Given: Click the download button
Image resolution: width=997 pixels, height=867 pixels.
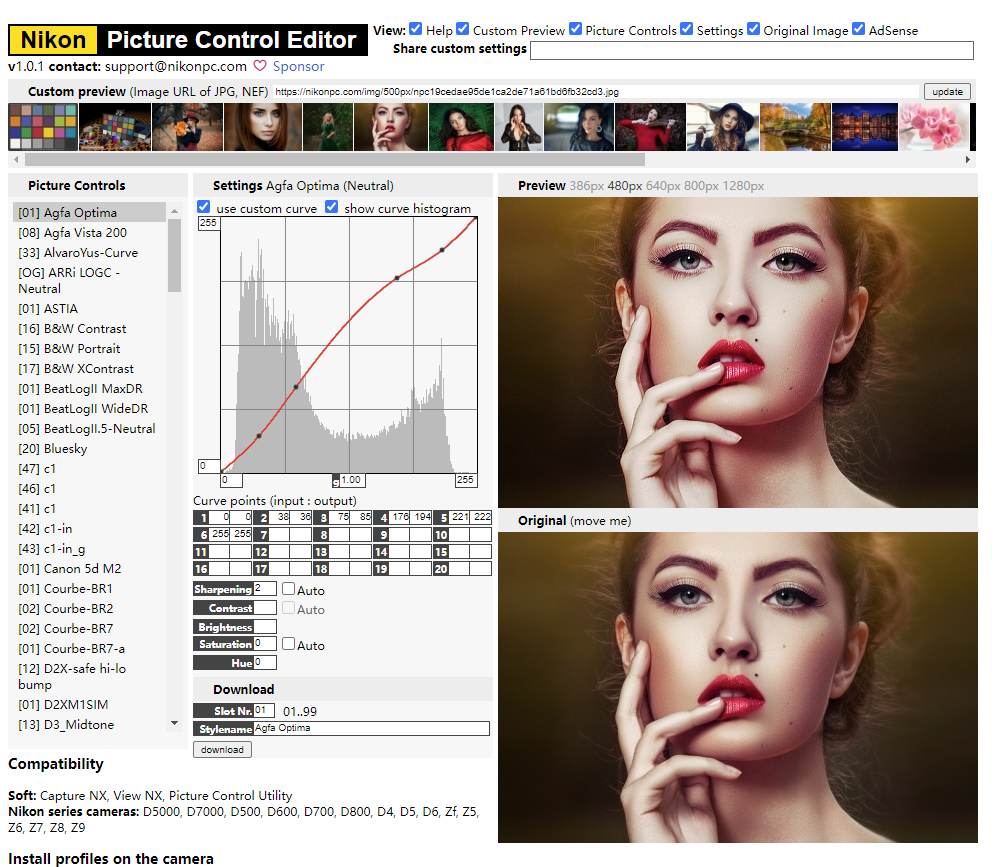Looking at the screenshot, I should [x=223, y=749].
